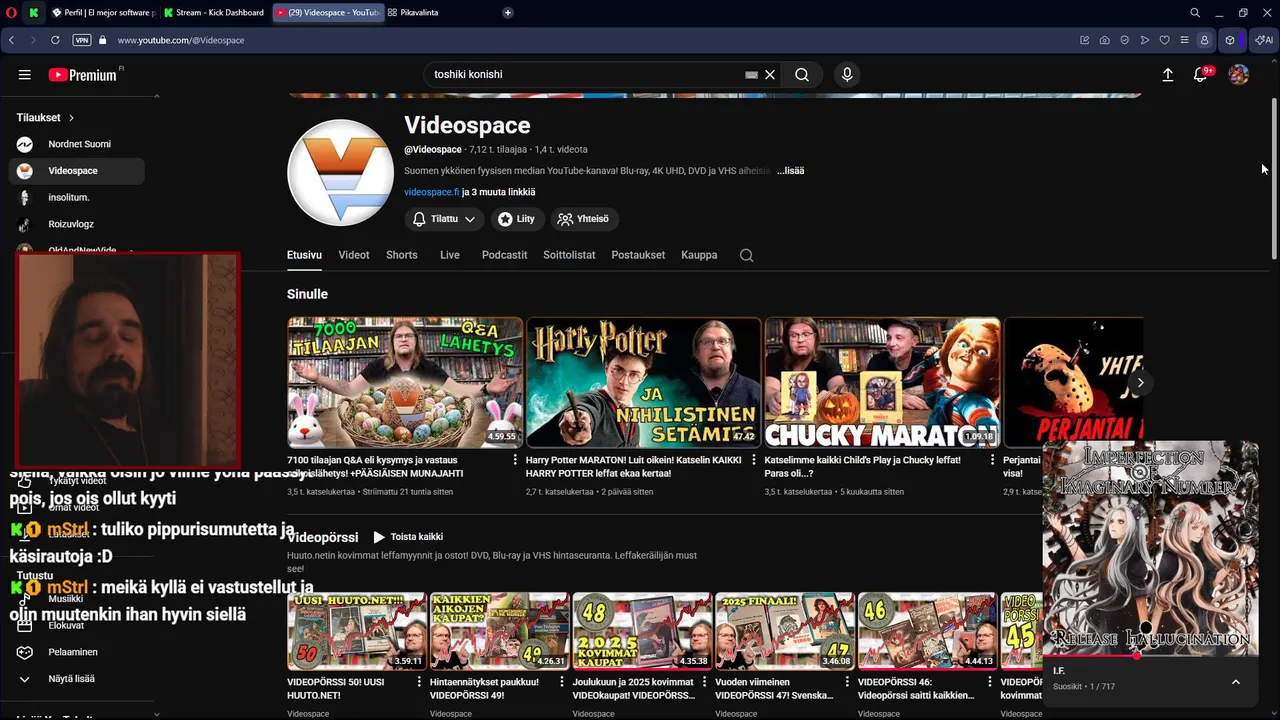Clear the search field with X
This screenshot has width=1280, height=720.
click(x=770, y=75)
